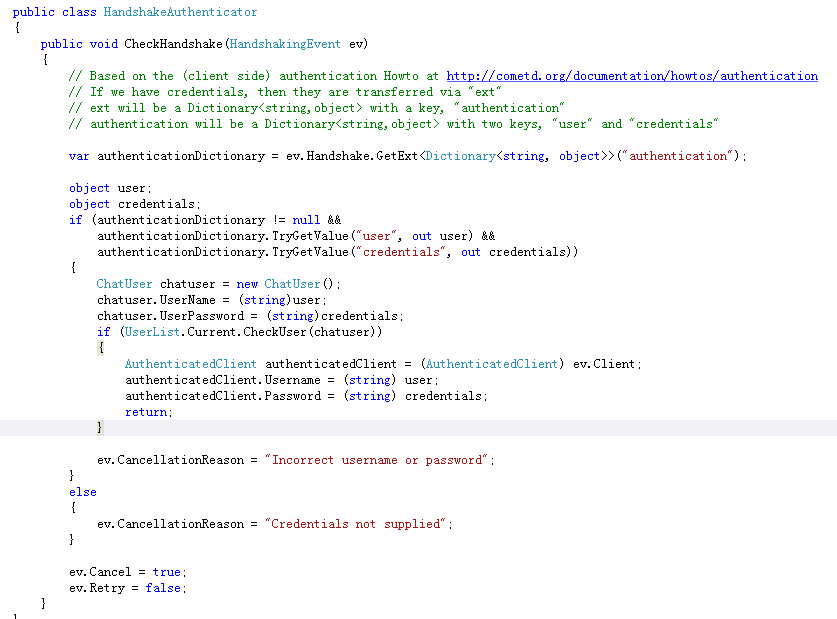Click comment starting 'authentication will be a Dictionary'
Image resolution: width=837 pixels, height=619 pixels.
[393, 124]
